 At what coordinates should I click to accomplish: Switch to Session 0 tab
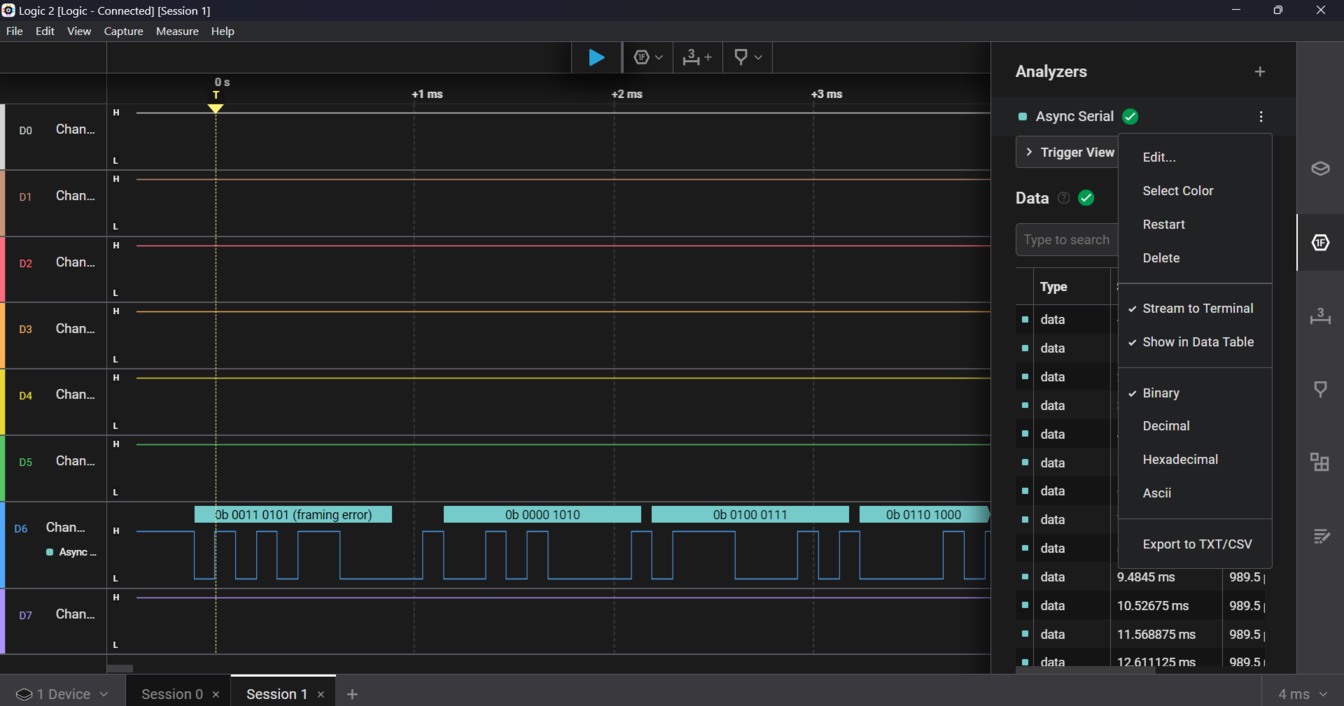(x=172, y=694)
